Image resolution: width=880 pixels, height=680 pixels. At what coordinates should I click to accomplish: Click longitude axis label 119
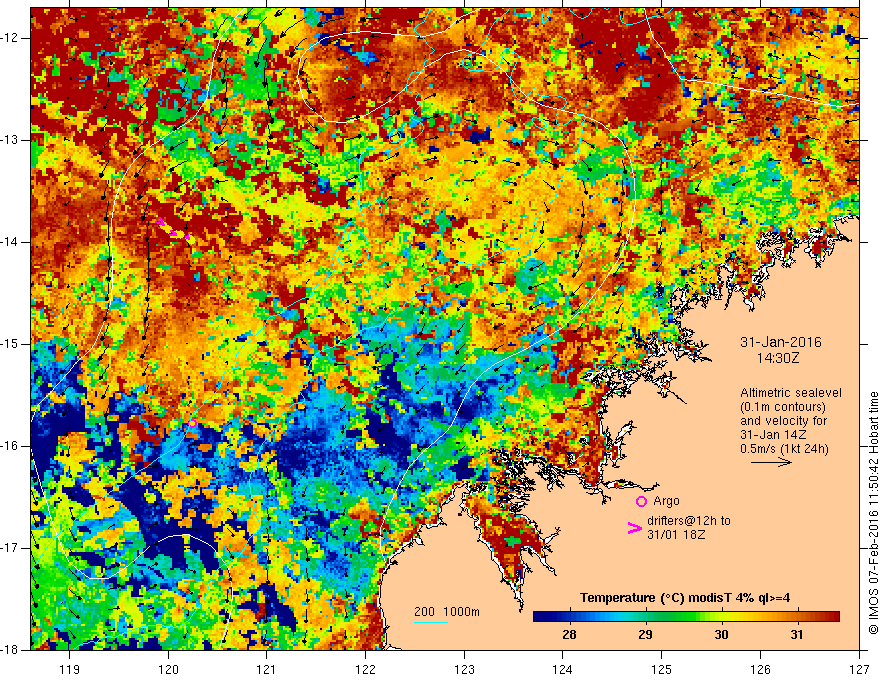(69, 669)
